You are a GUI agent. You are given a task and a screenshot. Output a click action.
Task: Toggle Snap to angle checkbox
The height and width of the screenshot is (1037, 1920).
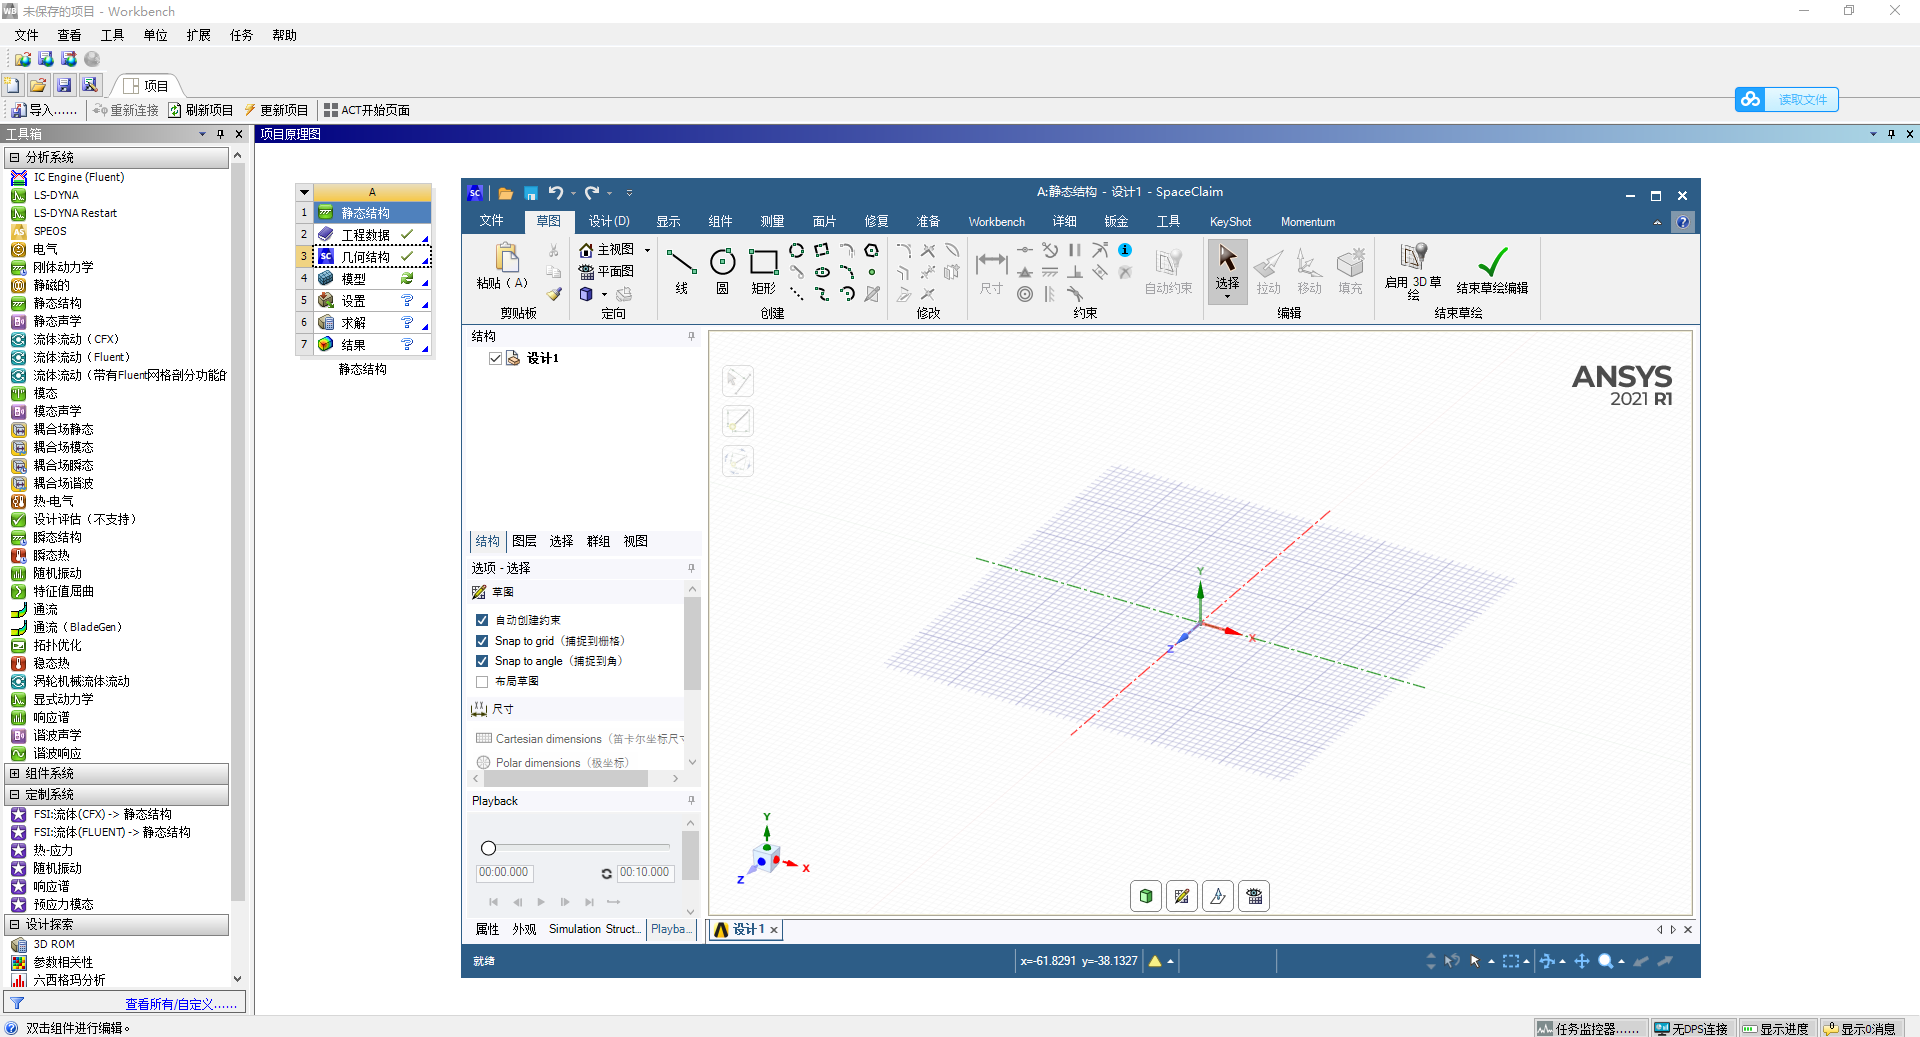[x=482, y=661]
